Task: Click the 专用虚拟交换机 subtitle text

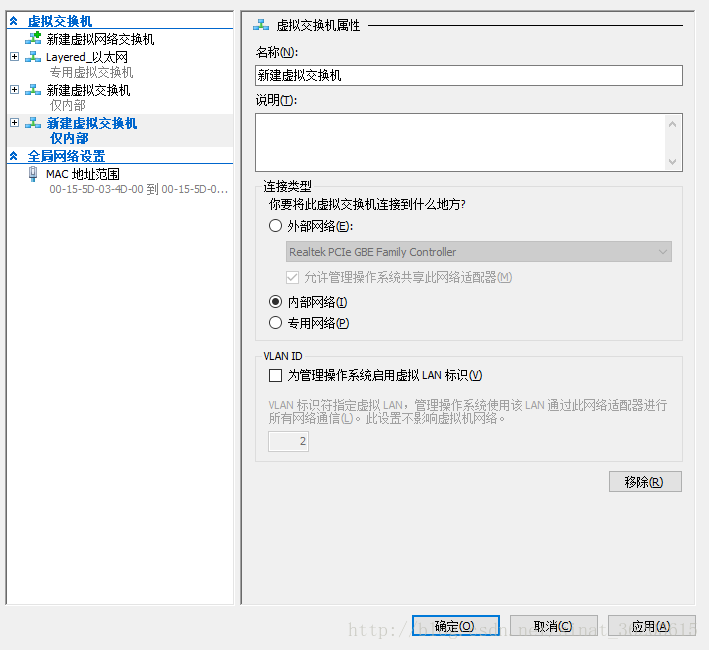Action: pos(91,72)
